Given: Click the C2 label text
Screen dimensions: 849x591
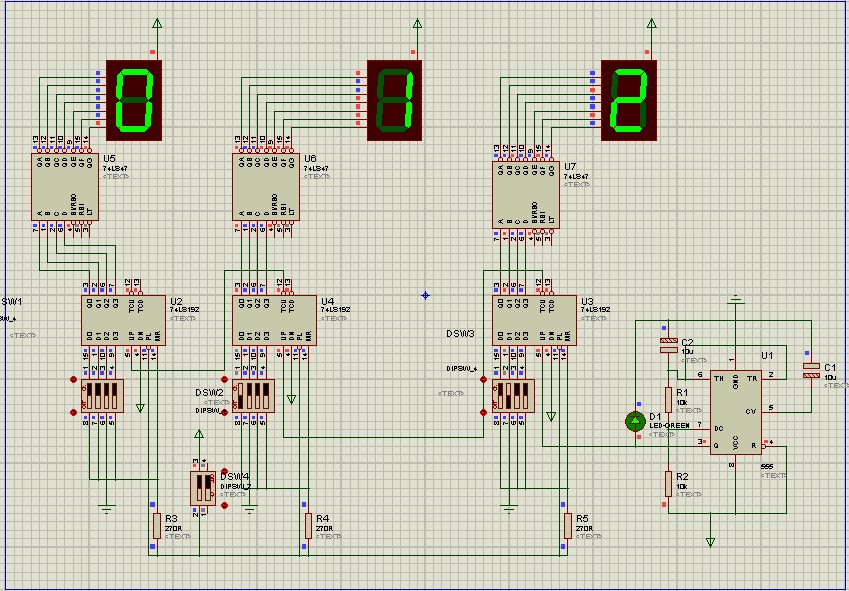Looking at the screenshot, I should pos(687,343).
